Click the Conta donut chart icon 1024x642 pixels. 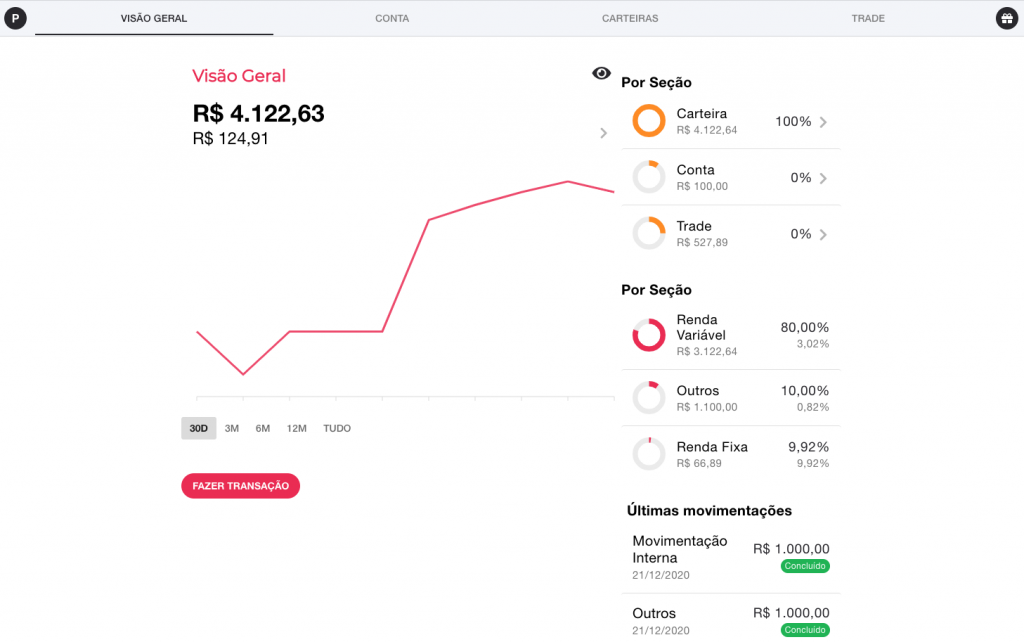pos(649,178)
